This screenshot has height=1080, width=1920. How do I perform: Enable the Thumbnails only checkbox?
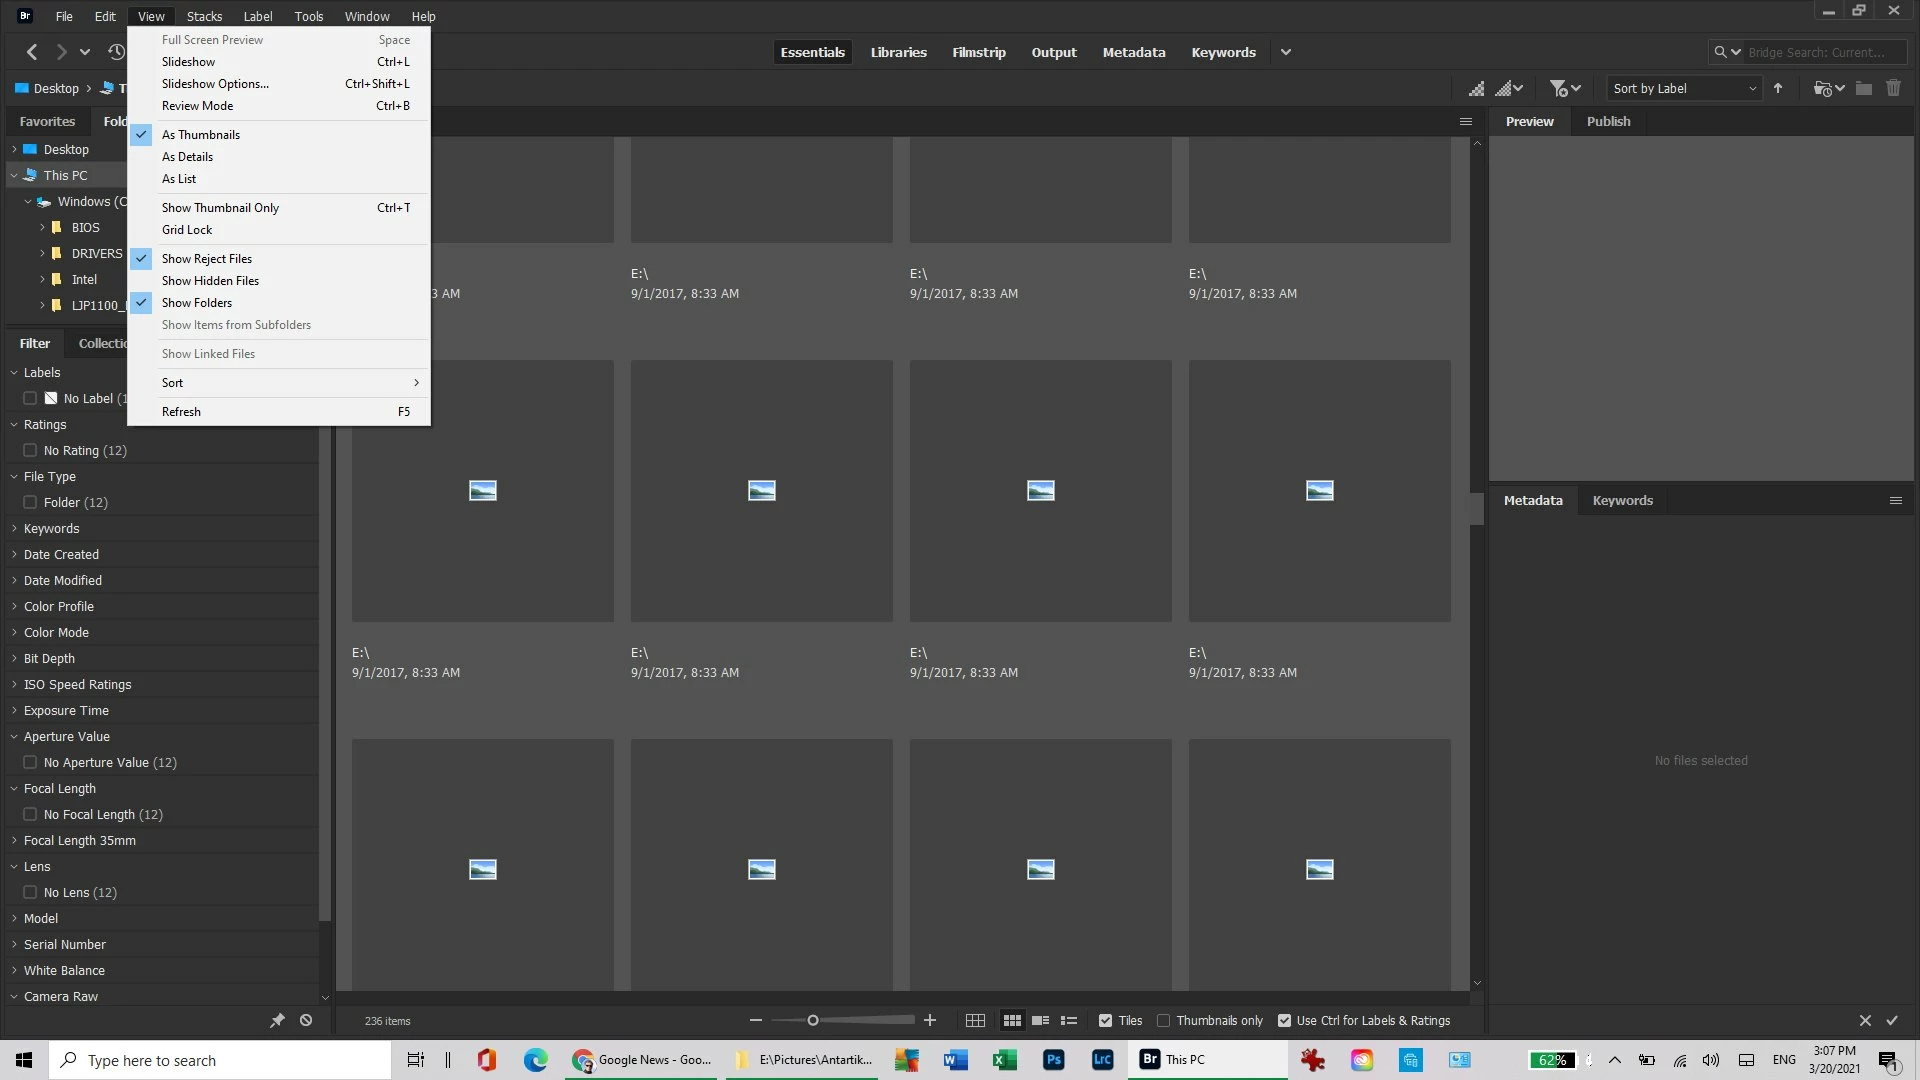pos(1163,1021)
